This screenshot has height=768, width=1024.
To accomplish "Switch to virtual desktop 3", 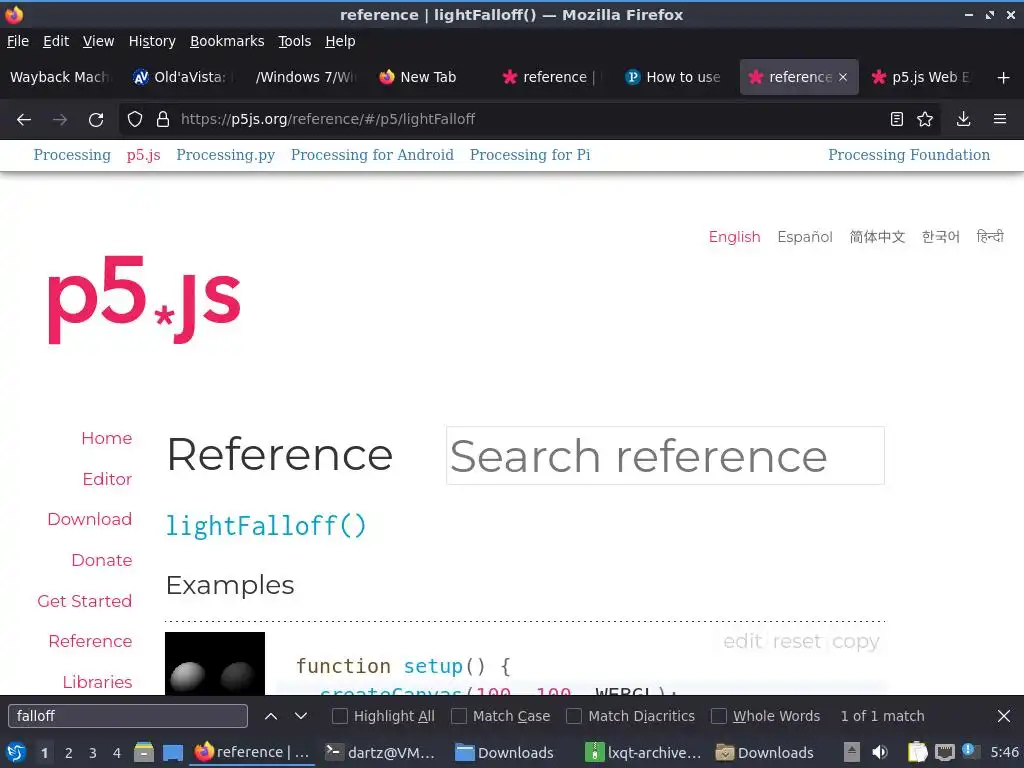I will pyautogui.click(x=93, y=753).
